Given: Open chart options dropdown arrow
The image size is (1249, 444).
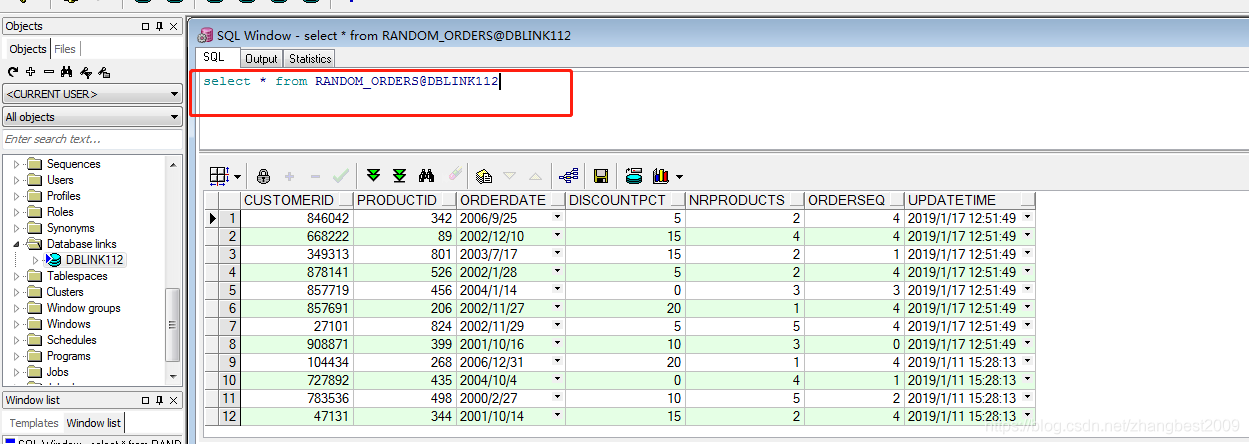Looking at the screenshot, I should pyautogui.click(x=680, y=177).
